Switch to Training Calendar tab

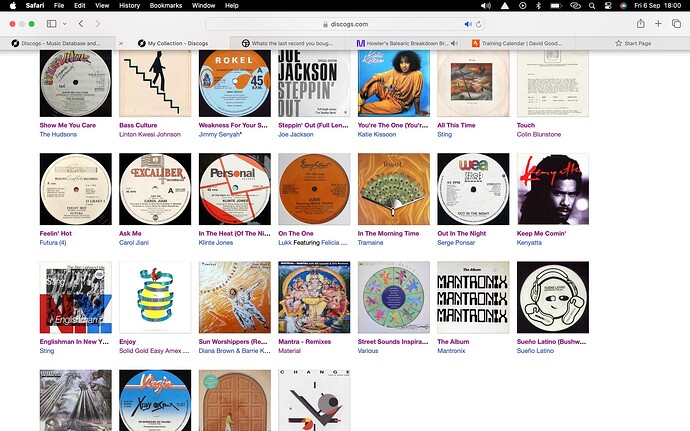pos(518,43)
